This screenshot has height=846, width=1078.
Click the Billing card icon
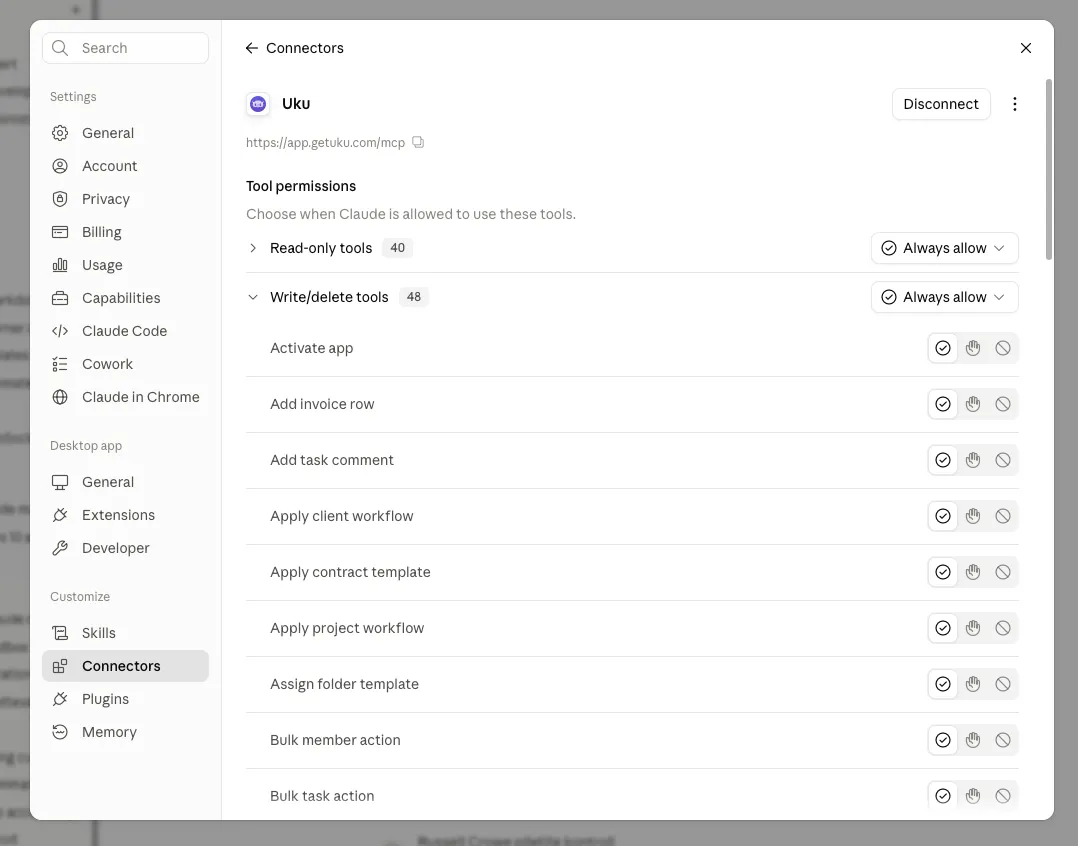(x=60, y=232)
